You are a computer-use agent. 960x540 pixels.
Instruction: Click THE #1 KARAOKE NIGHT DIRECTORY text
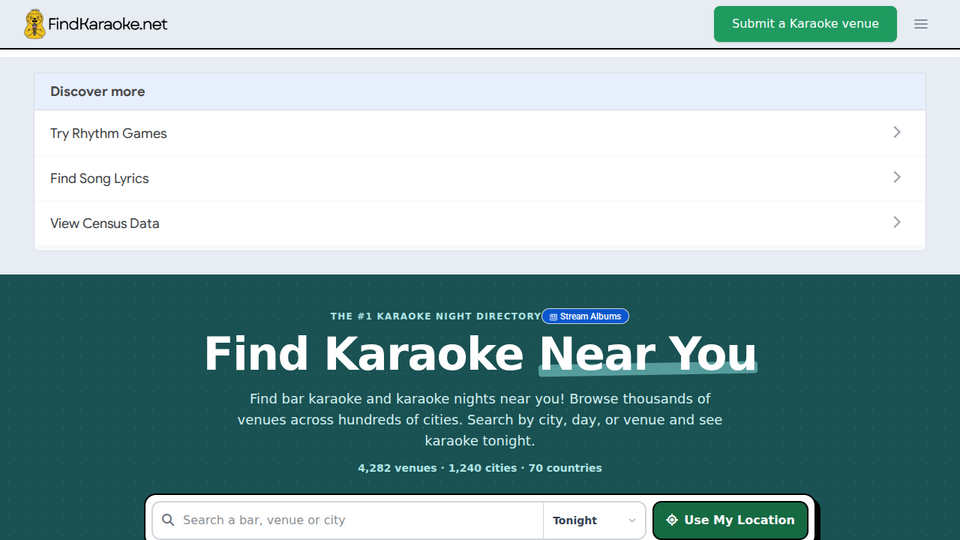point(435,317)
